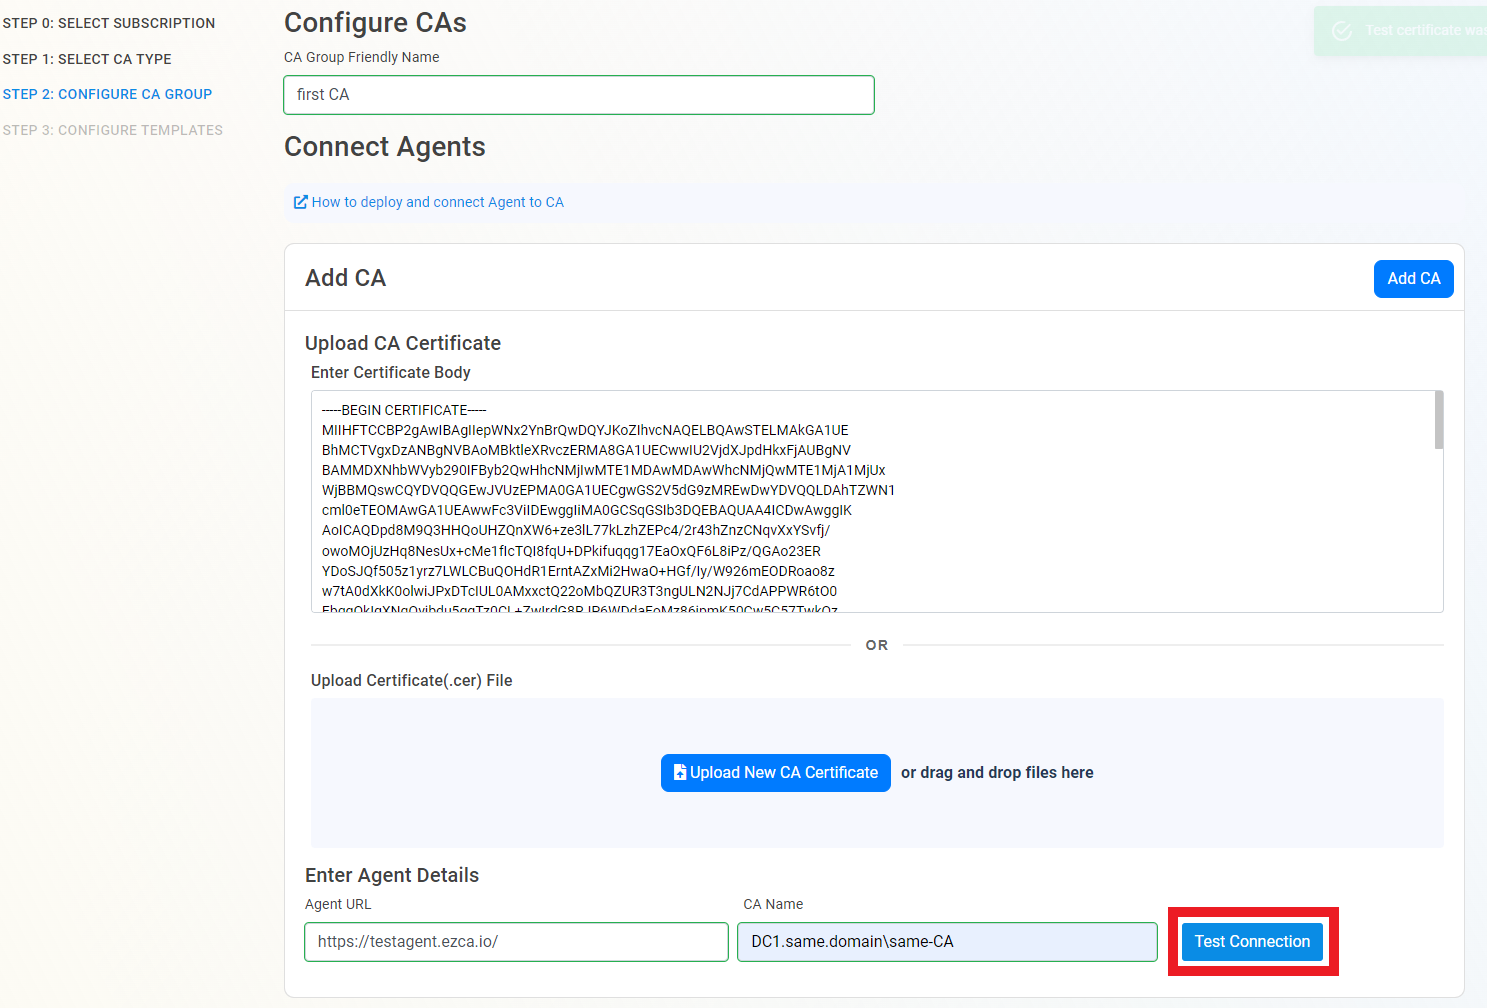The image size is (1487, 1008).
Task: Open Step 3: Configure Templates
Action: [113, 130]
